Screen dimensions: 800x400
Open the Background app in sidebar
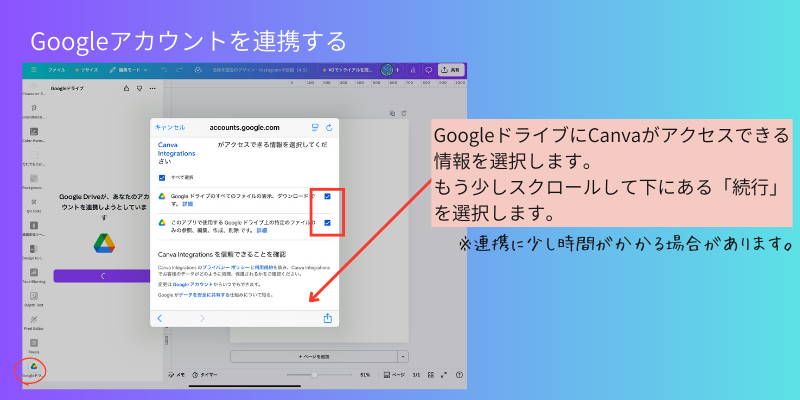point(34,181)
